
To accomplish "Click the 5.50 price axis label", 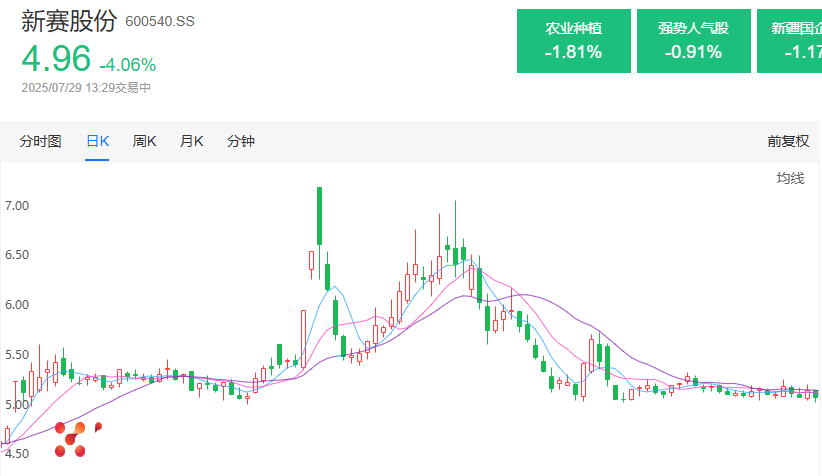I will tap(17, 354).
